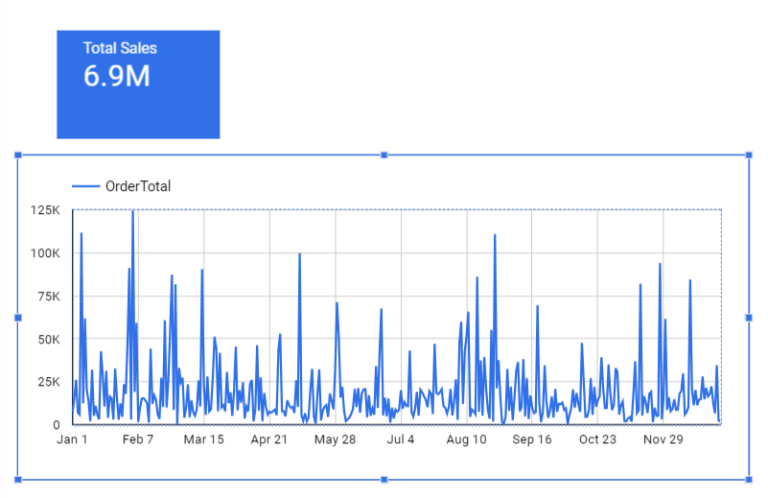Screen dimensions: 768x498
Task: Click the chart's right-middle selection handle
Action: pos(749,318)
